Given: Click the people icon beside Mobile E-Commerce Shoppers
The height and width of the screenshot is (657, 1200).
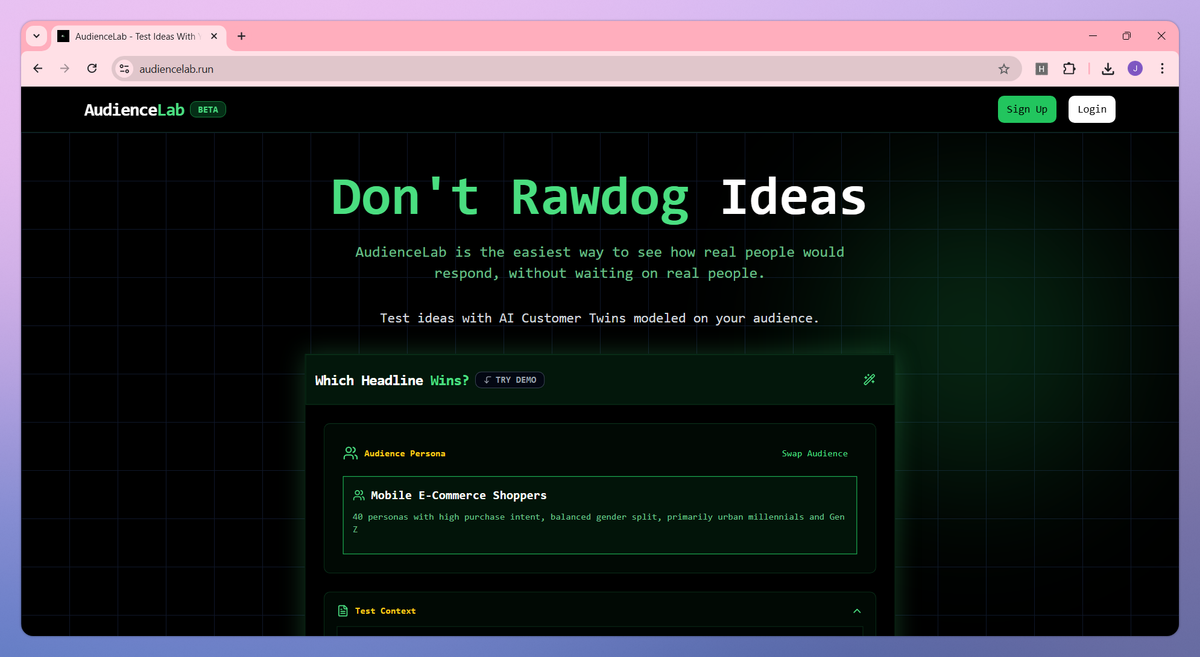Looking at the screenshot, I should click(x=359, y=495).
